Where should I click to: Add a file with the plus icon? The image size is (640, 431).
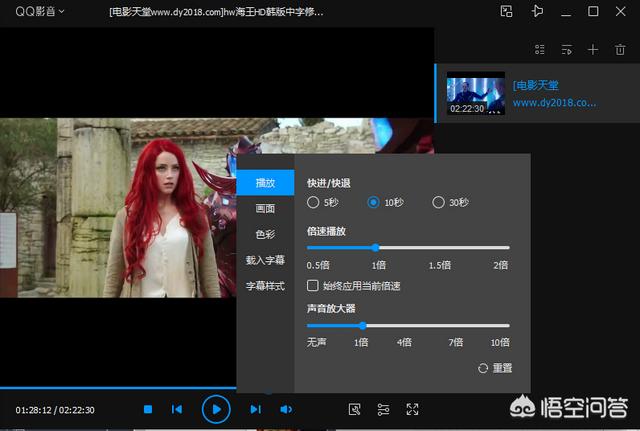593,50
